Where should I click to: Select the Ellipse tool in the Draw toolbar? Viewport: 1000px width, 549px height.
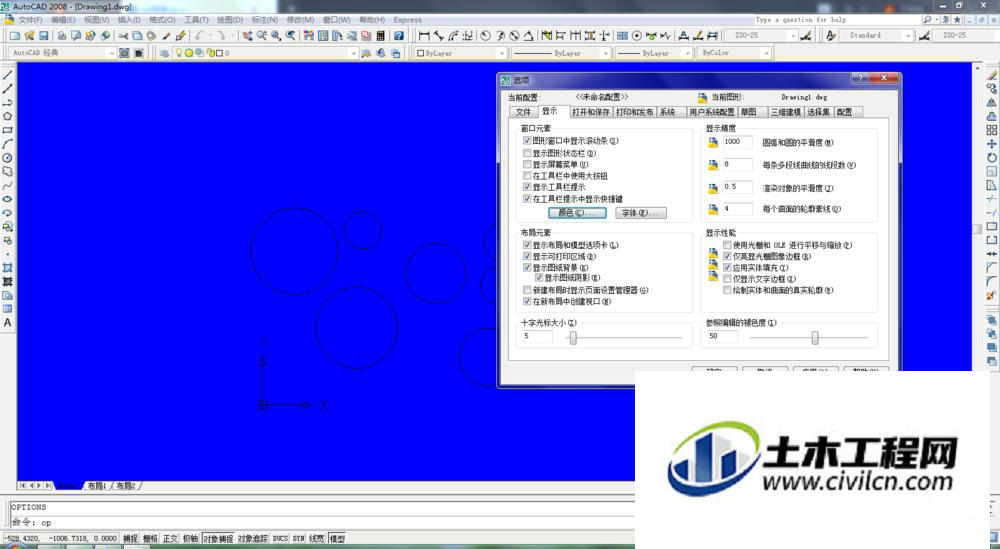tap(8, 199)
